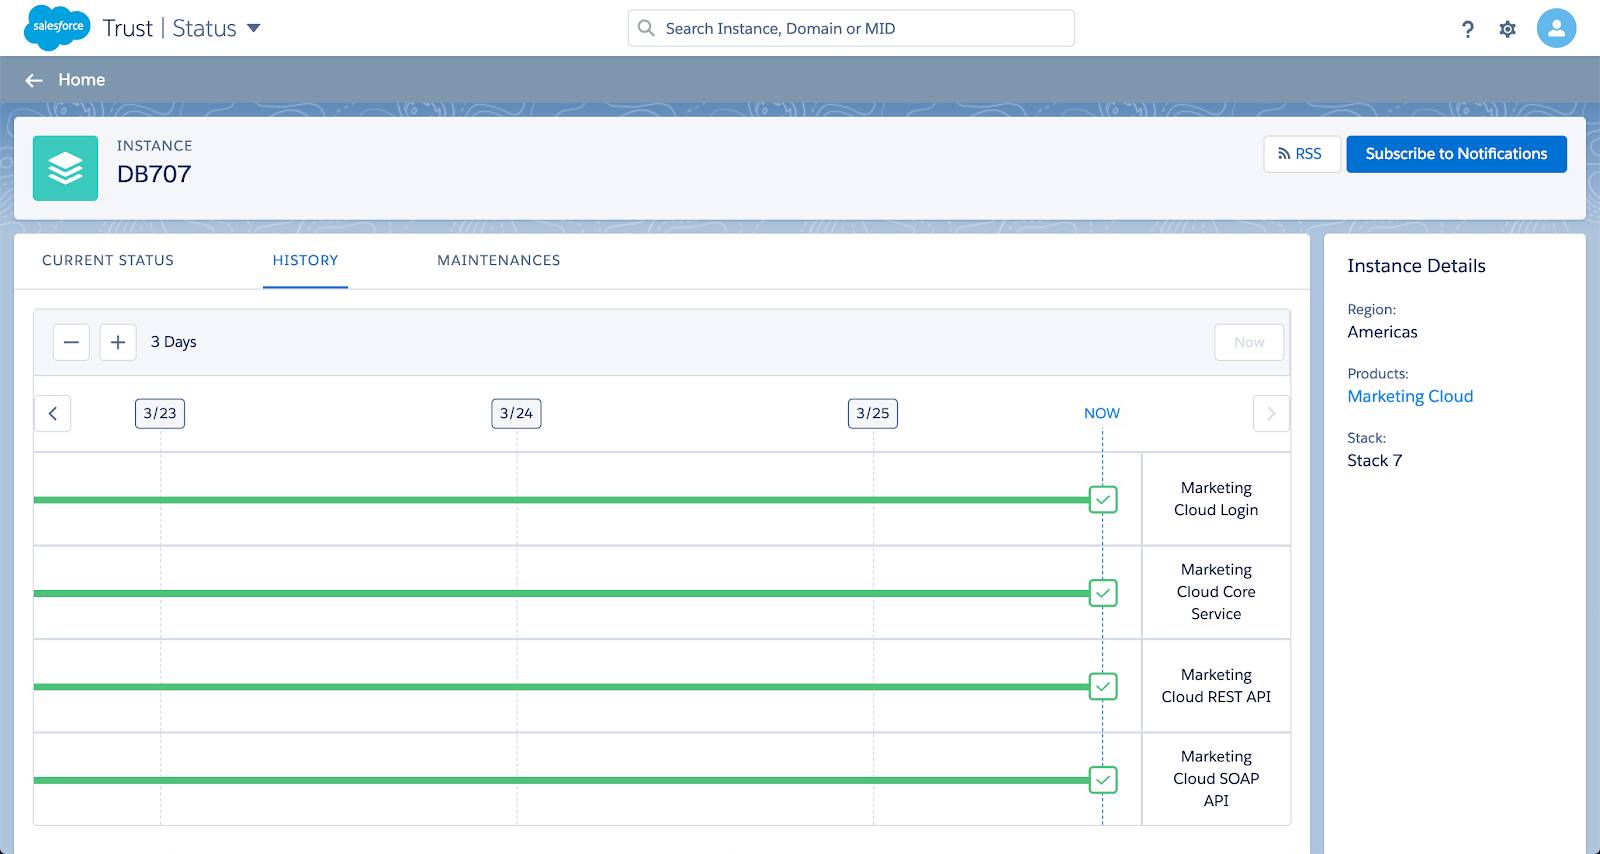Open the RSS feed button

1302,154
